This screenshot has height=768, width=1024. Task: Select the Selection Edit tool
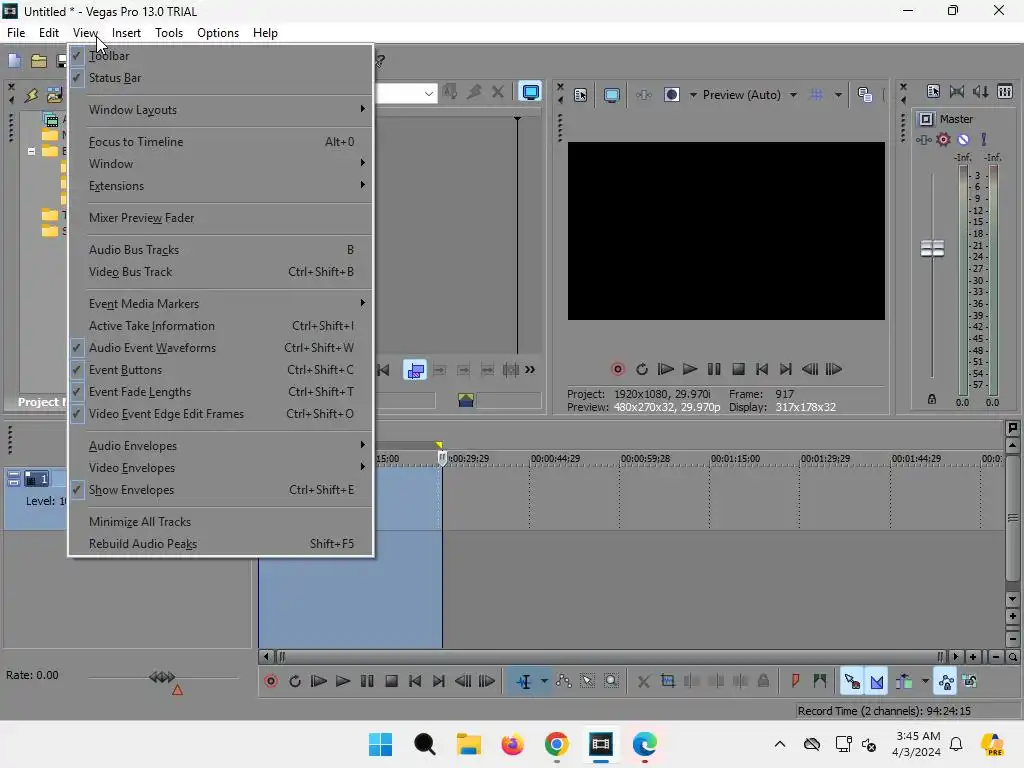588,681
